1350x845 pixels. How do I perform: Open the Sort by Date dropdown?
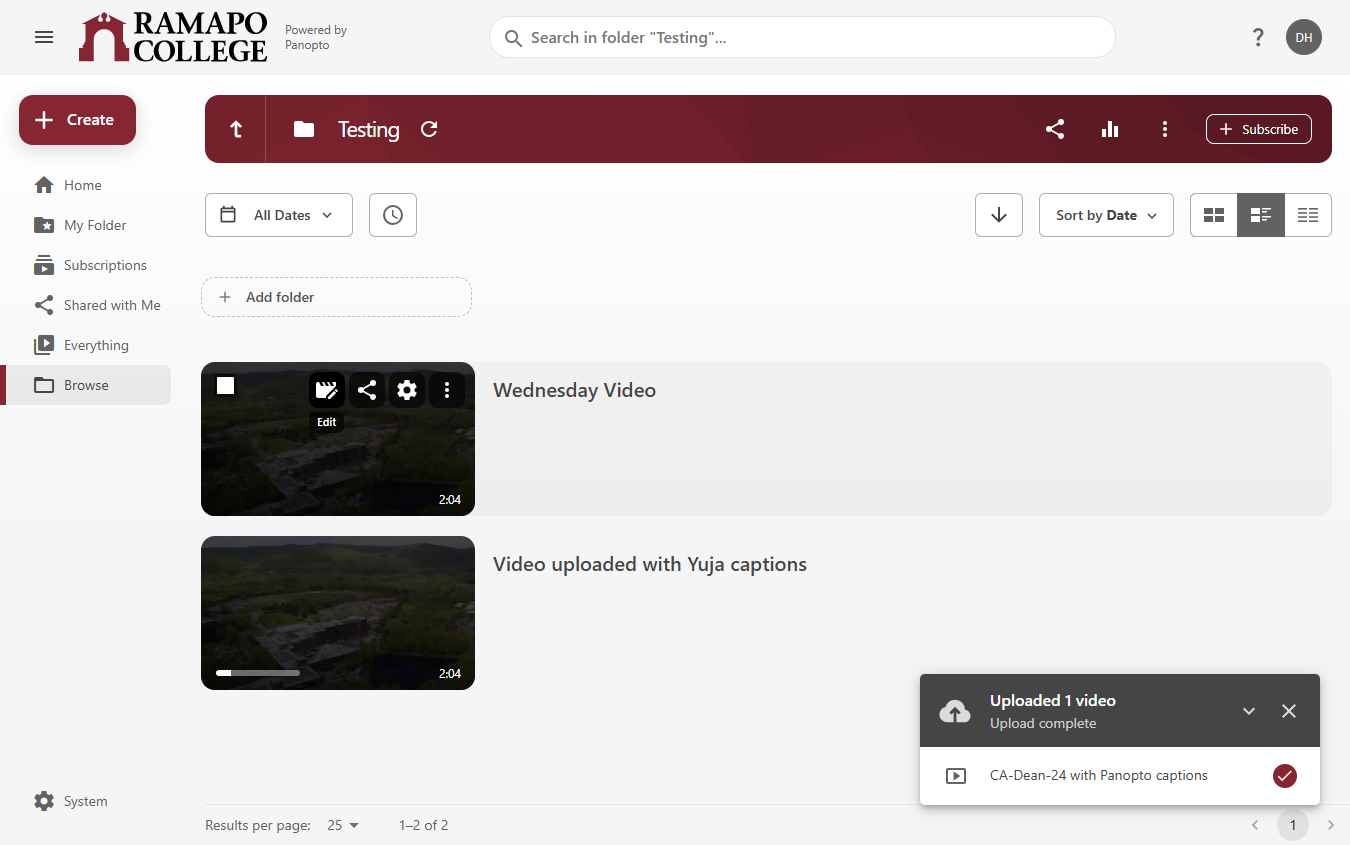1107,215
